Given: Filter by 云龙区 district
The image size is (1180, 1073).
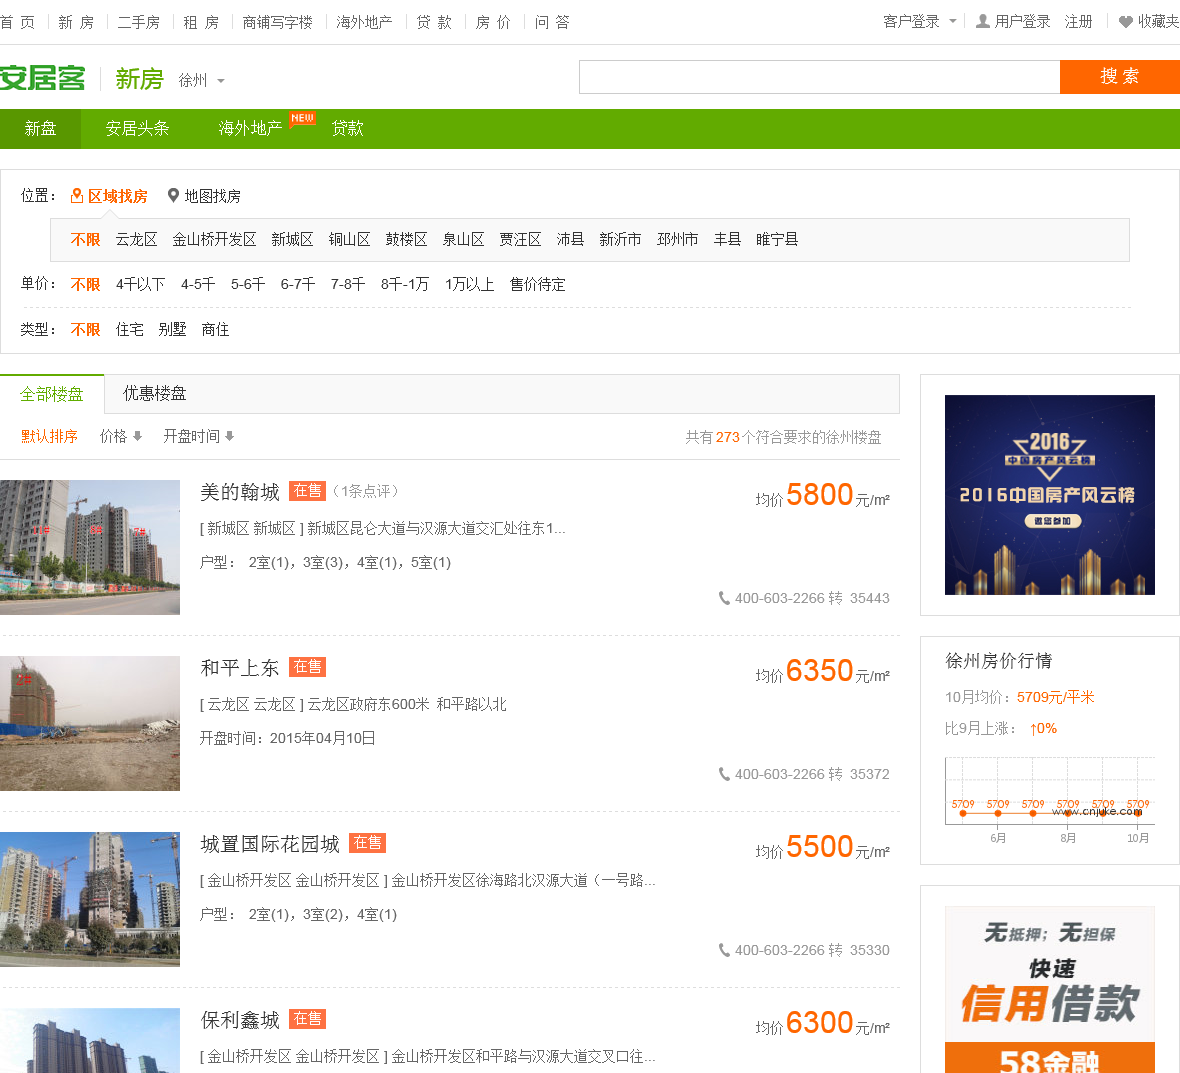Looking at the screenshot, I should pyautogui.click(x=136, y=239).
